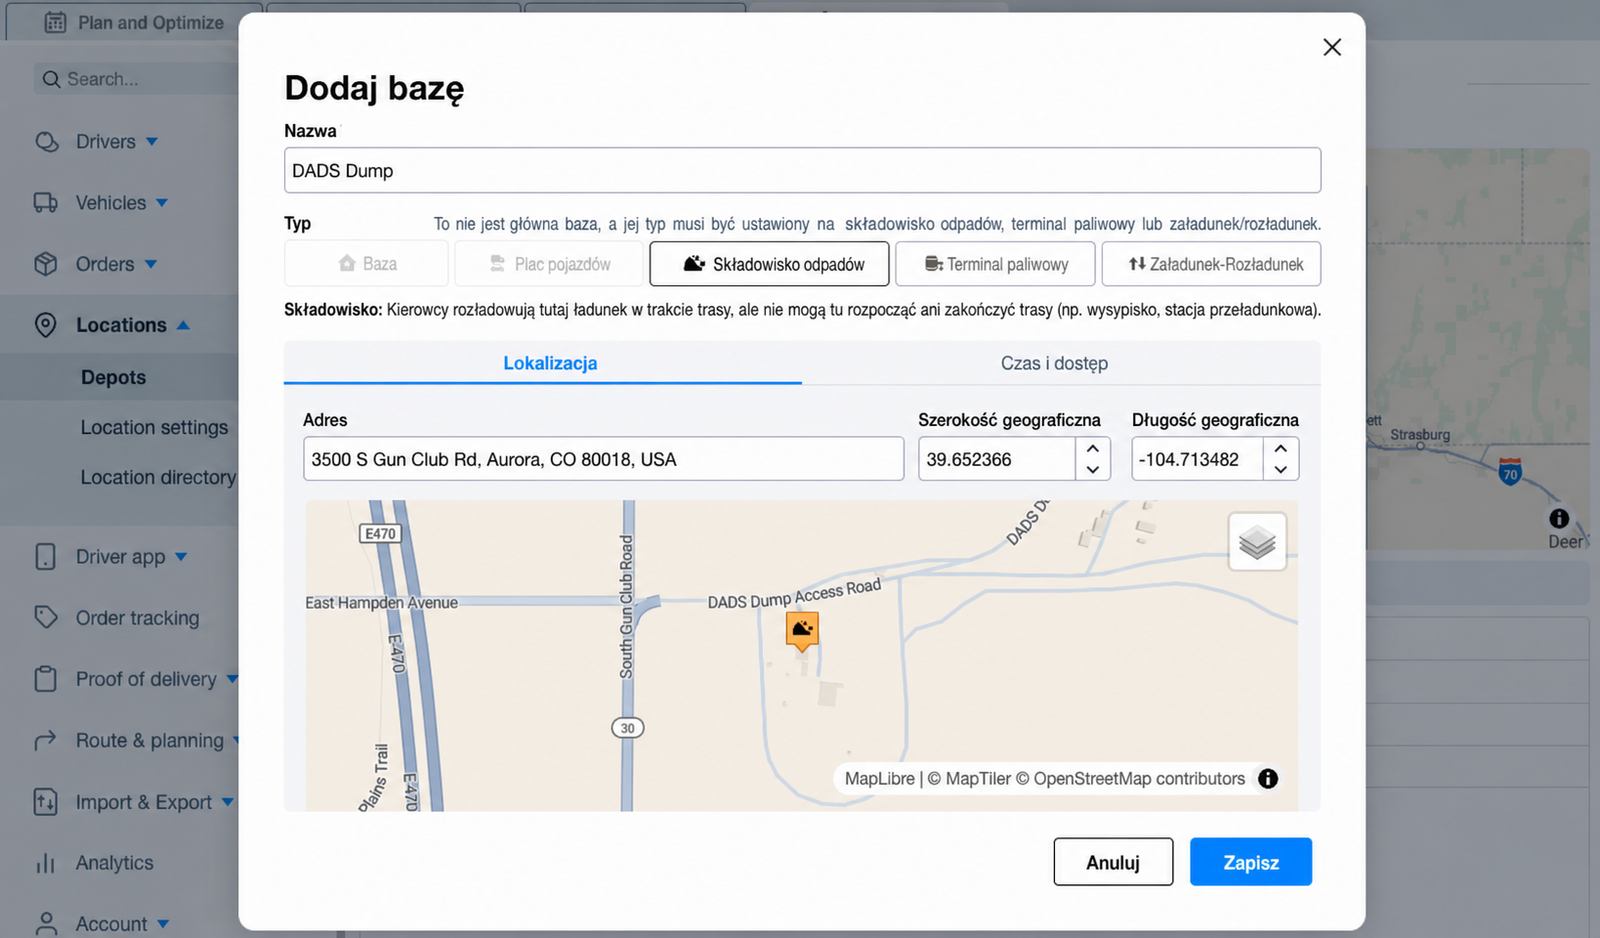
Task: Click the MapLibre attribution link
Action: (880, 779)
